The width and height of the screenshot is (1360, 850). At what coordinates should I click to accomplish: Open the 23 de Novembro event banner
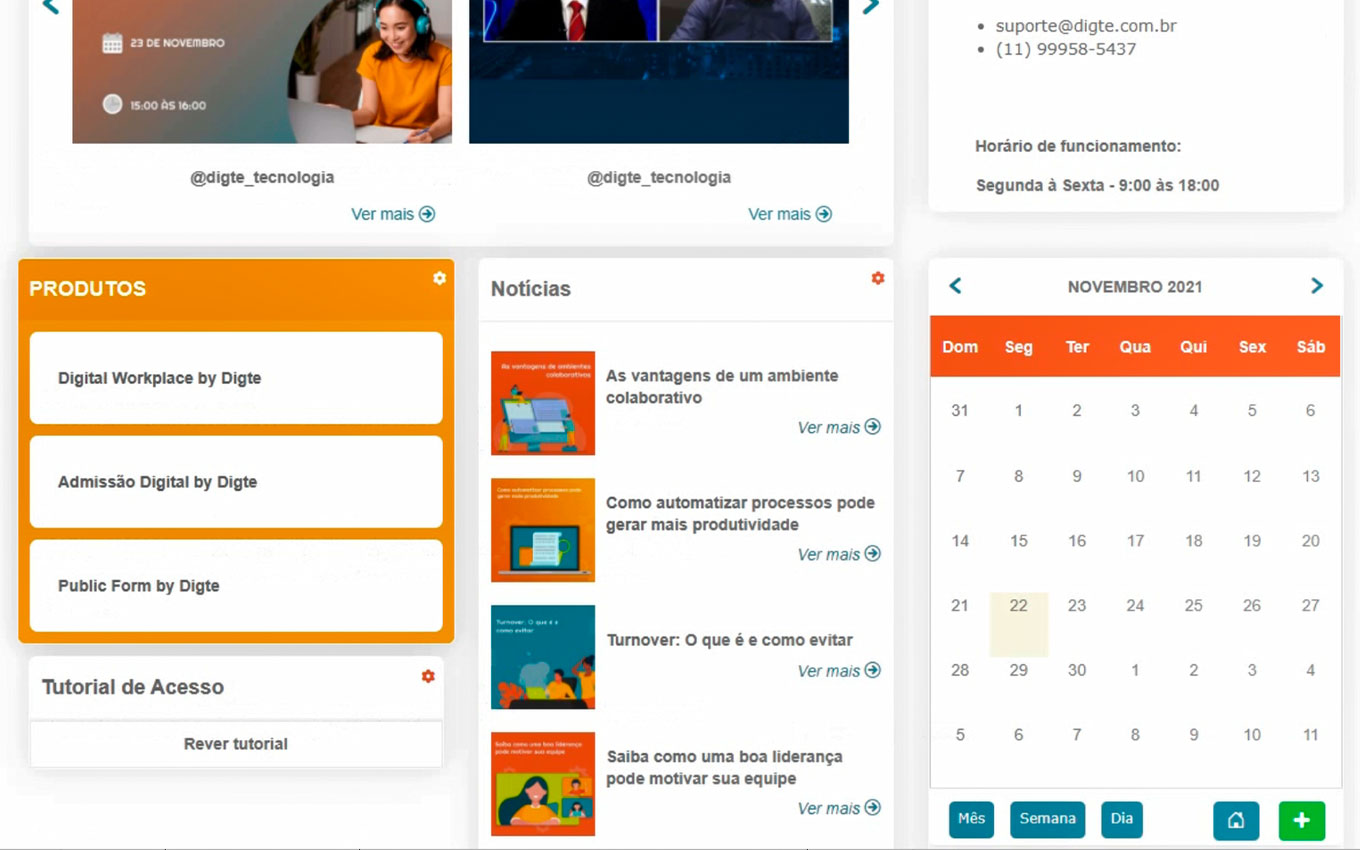coord(262,71)
